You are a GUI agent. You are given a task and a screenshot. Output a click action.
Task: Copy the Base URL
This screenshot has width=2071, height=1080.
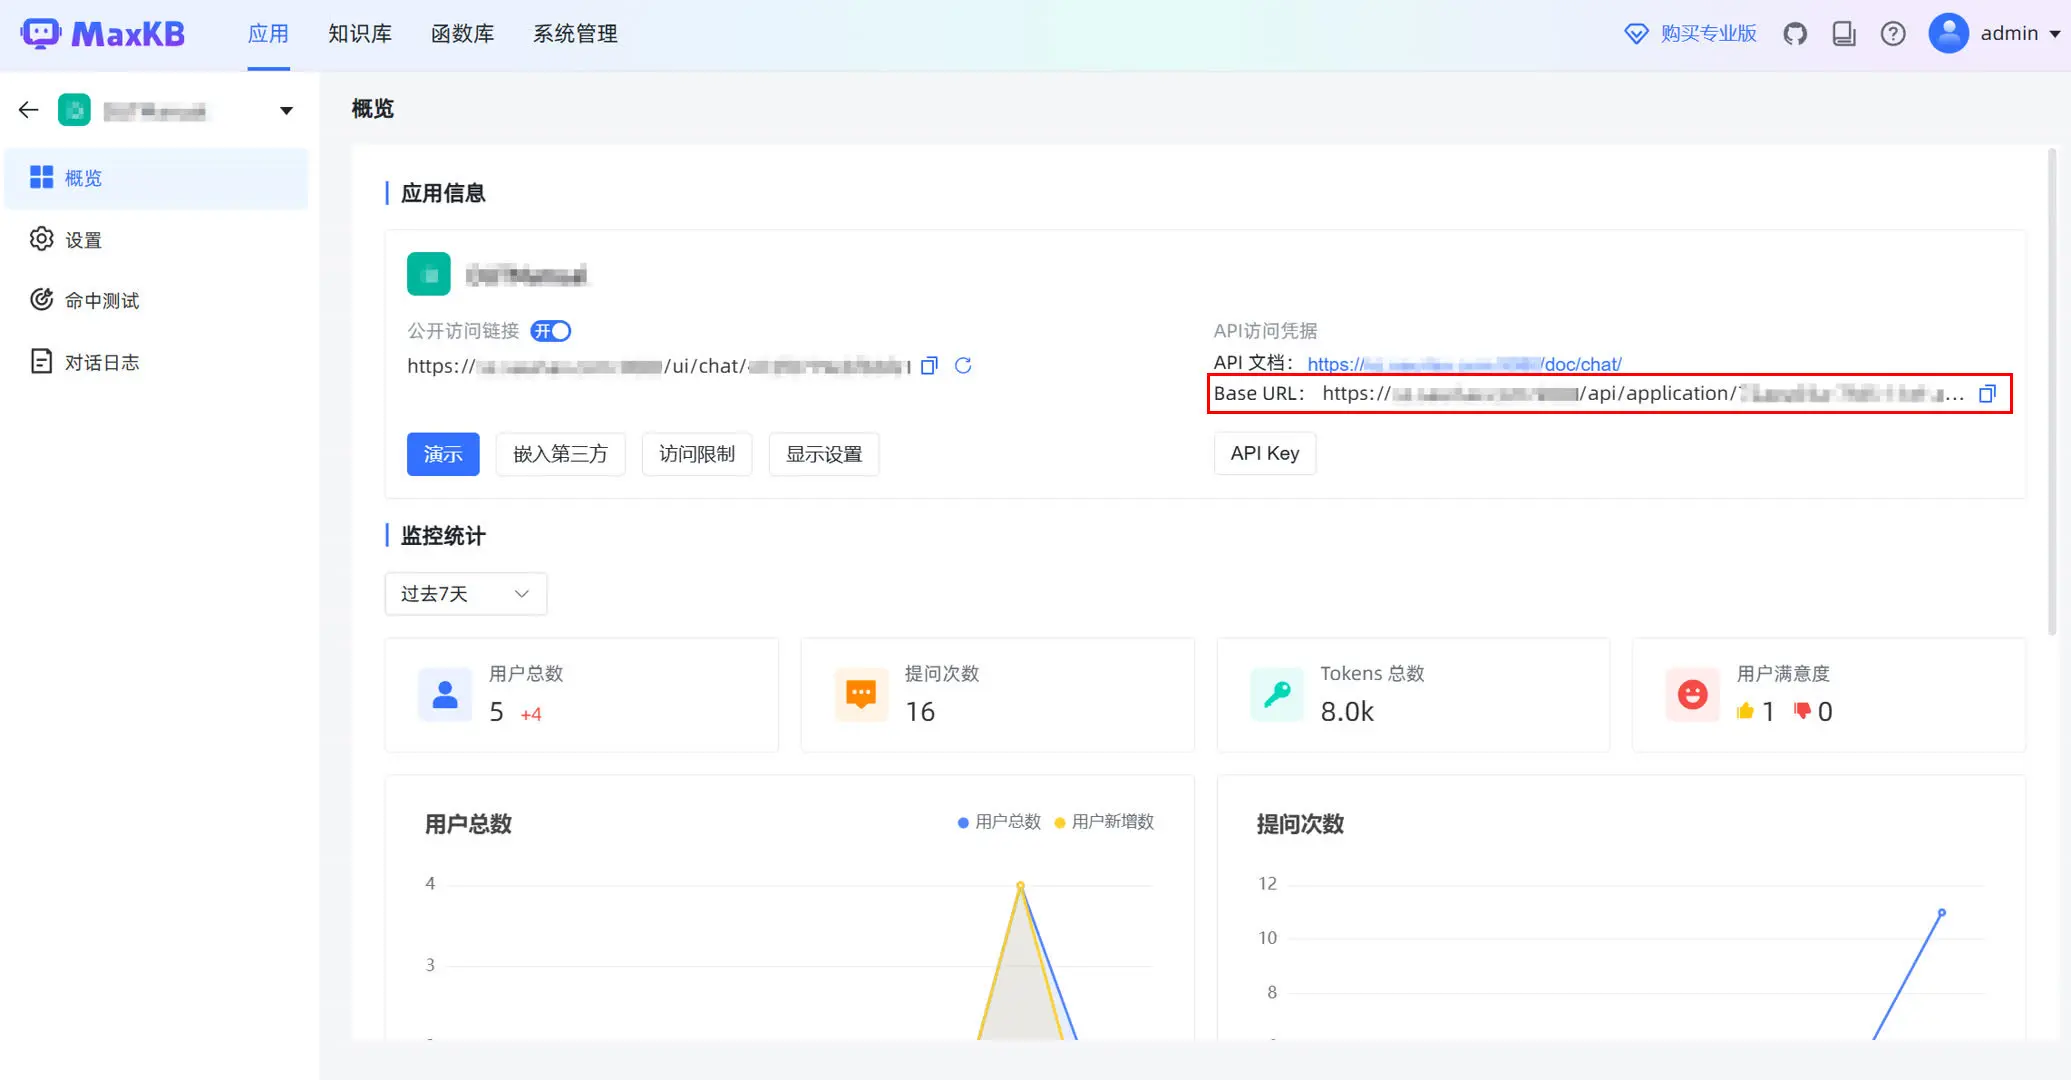[x=1987, y=394]
